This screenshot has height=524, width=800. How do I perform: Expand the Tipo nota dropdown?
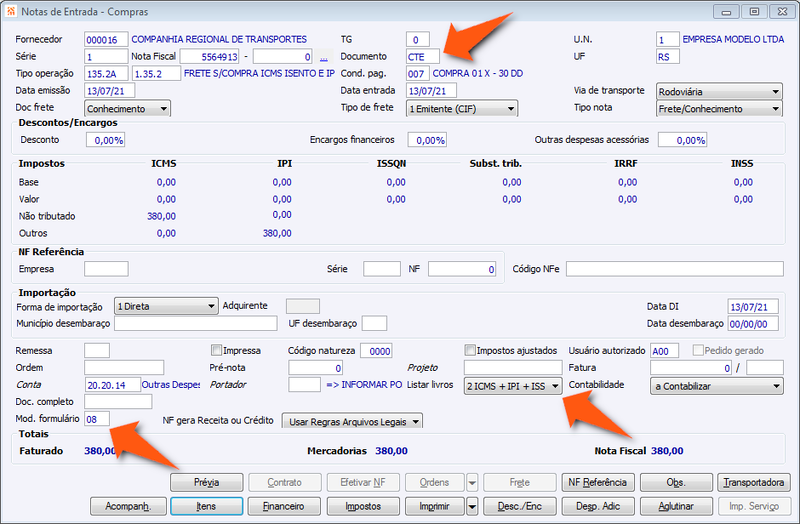click(x=719, y=109)
